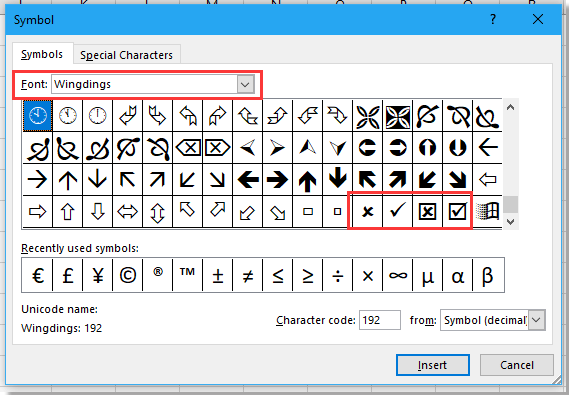
Task: Choose the thin down arrow symbol
Action: coord(98,180)
